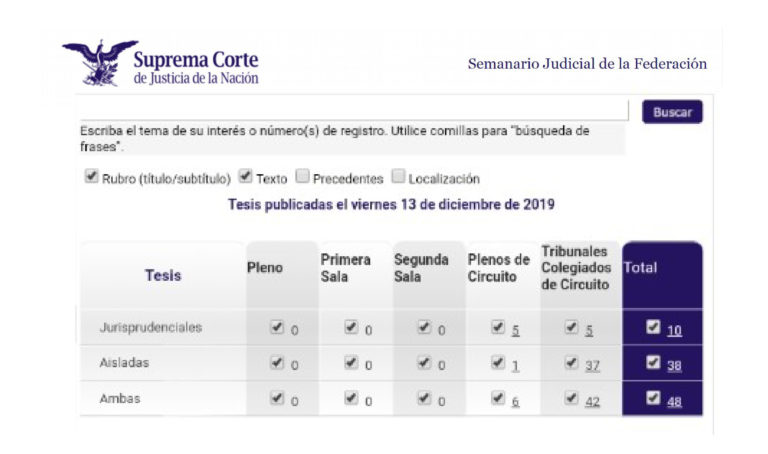Open the Jurisprudenciales total link 10
Image resolution: width=768 pixels, height=454 pixels.
pyautogui.click(x=674, y=331)
